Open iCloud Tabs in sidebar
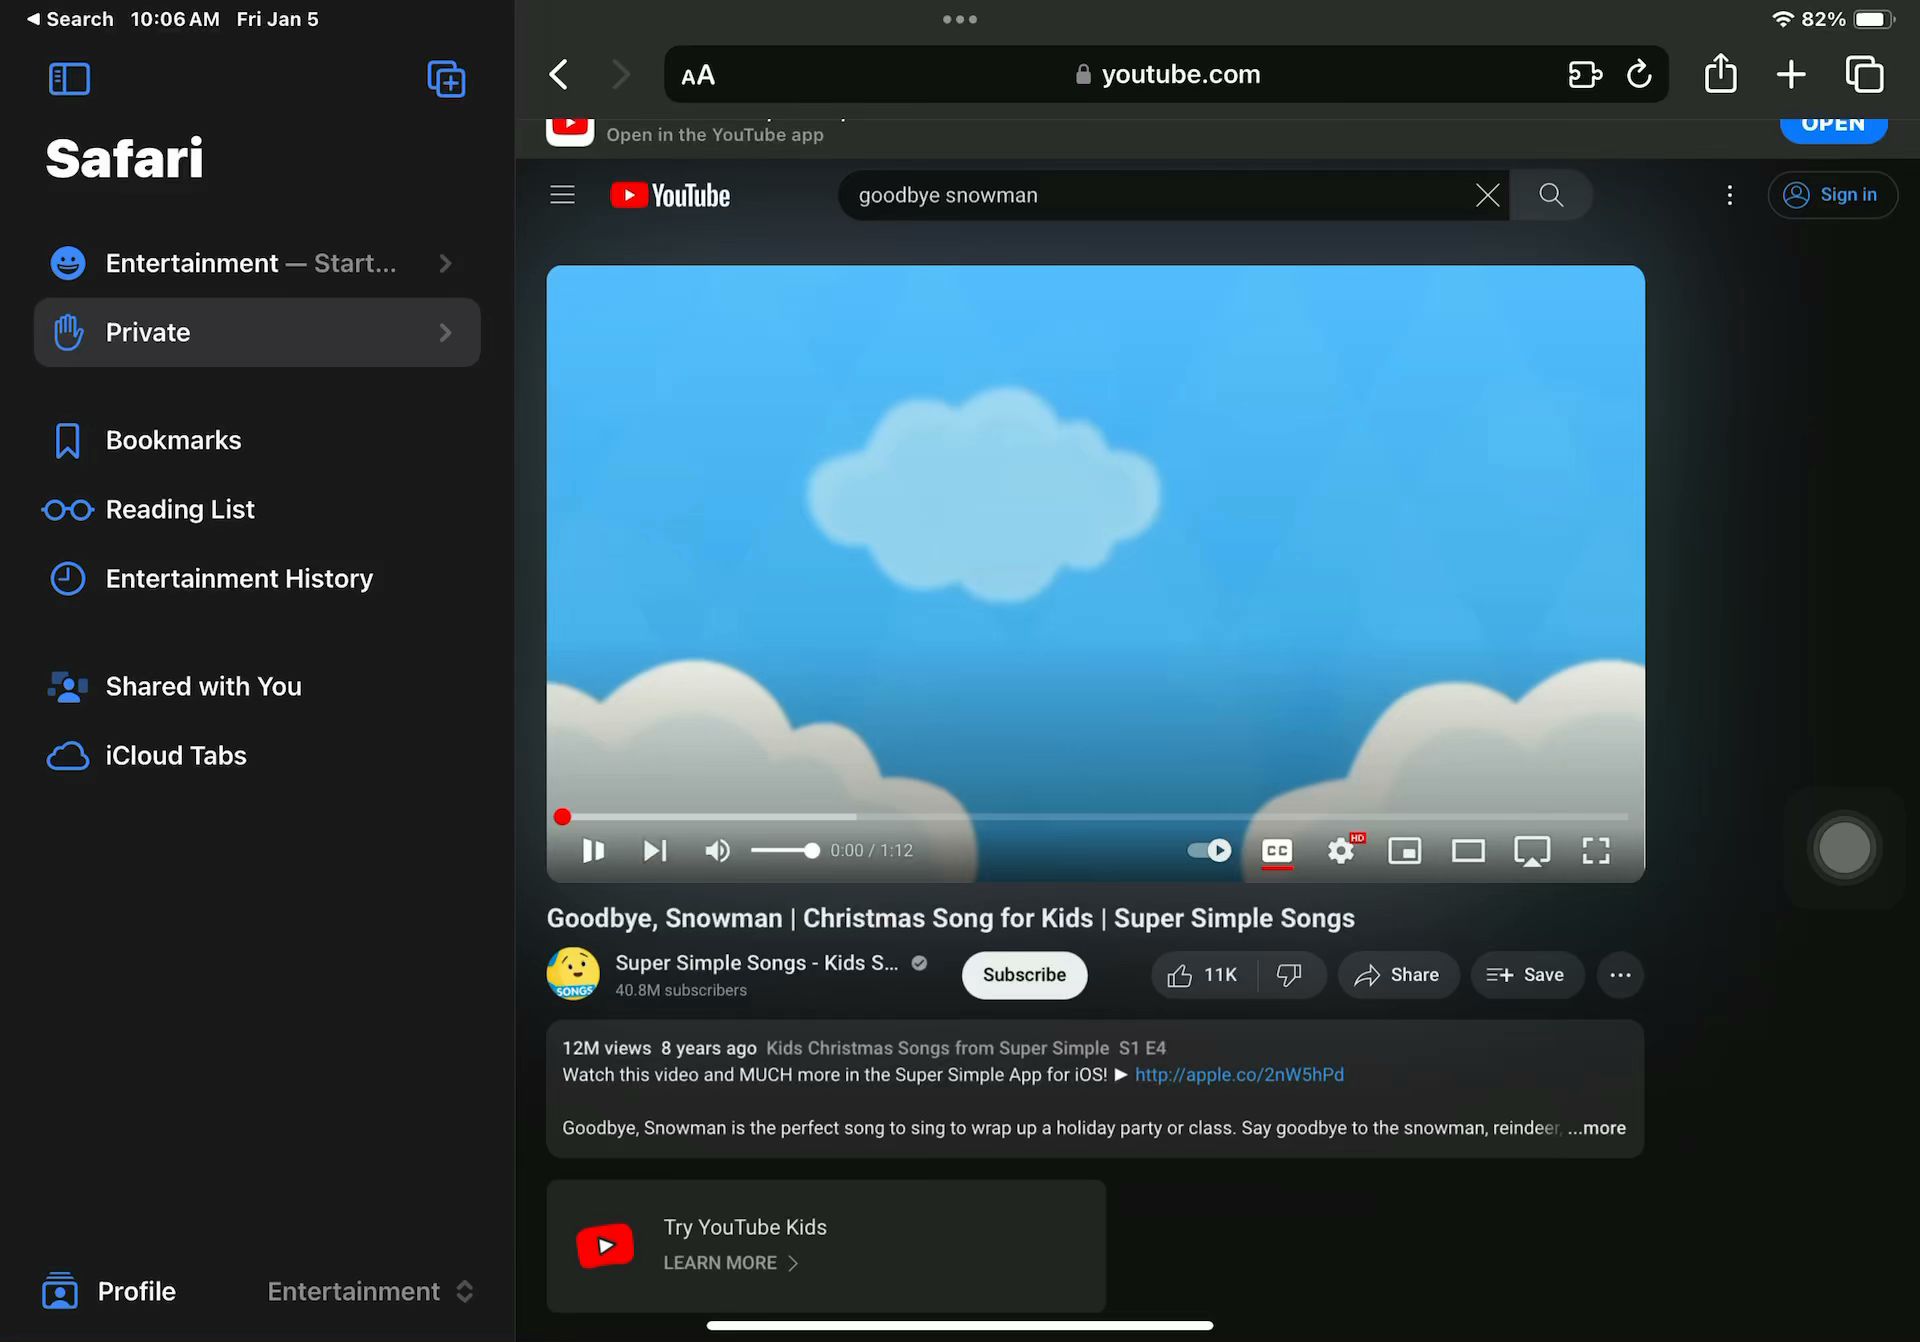This screenshot has width=1920, height=1342. click(176, 755)
